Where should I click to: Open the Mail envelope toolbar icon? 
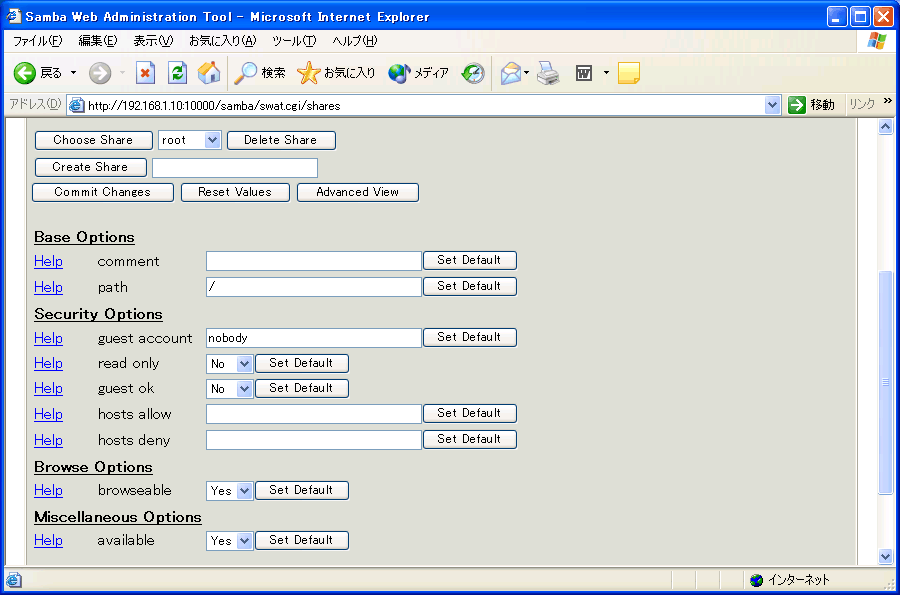click(x=510, y=73)
